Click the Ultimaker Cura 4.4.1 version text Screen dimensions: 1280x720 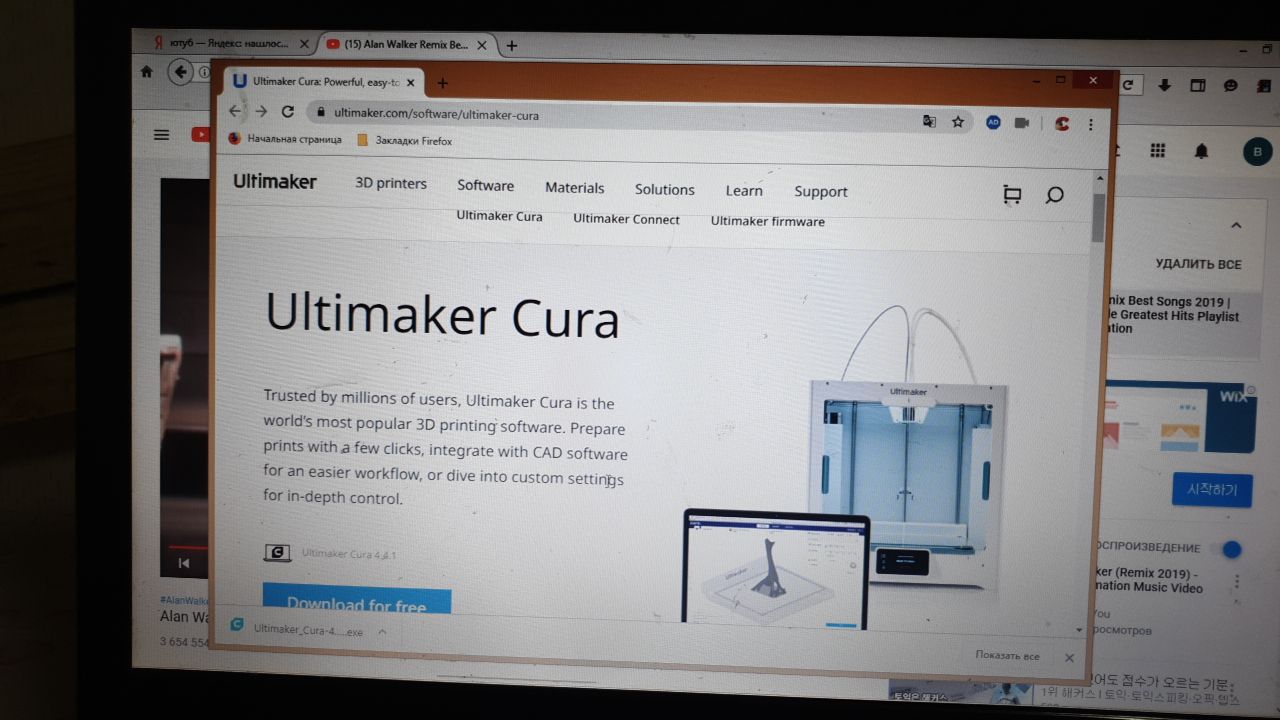tap(349, 554)
